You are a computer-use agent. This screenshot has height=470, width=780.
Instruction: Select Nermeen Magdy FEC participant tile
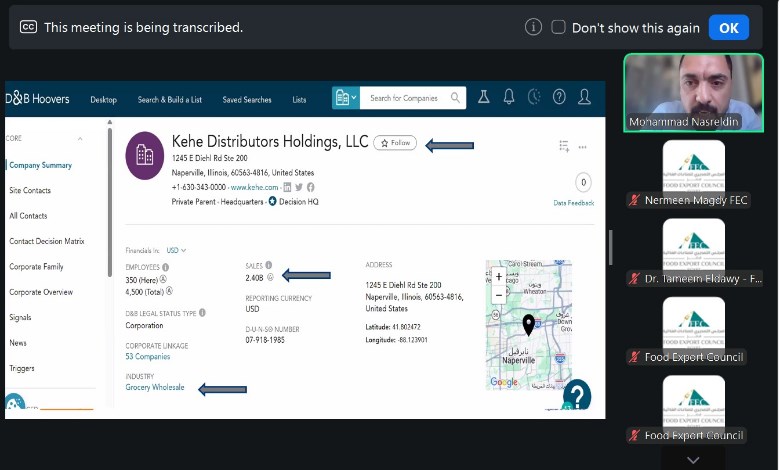(x=693, y=174)
